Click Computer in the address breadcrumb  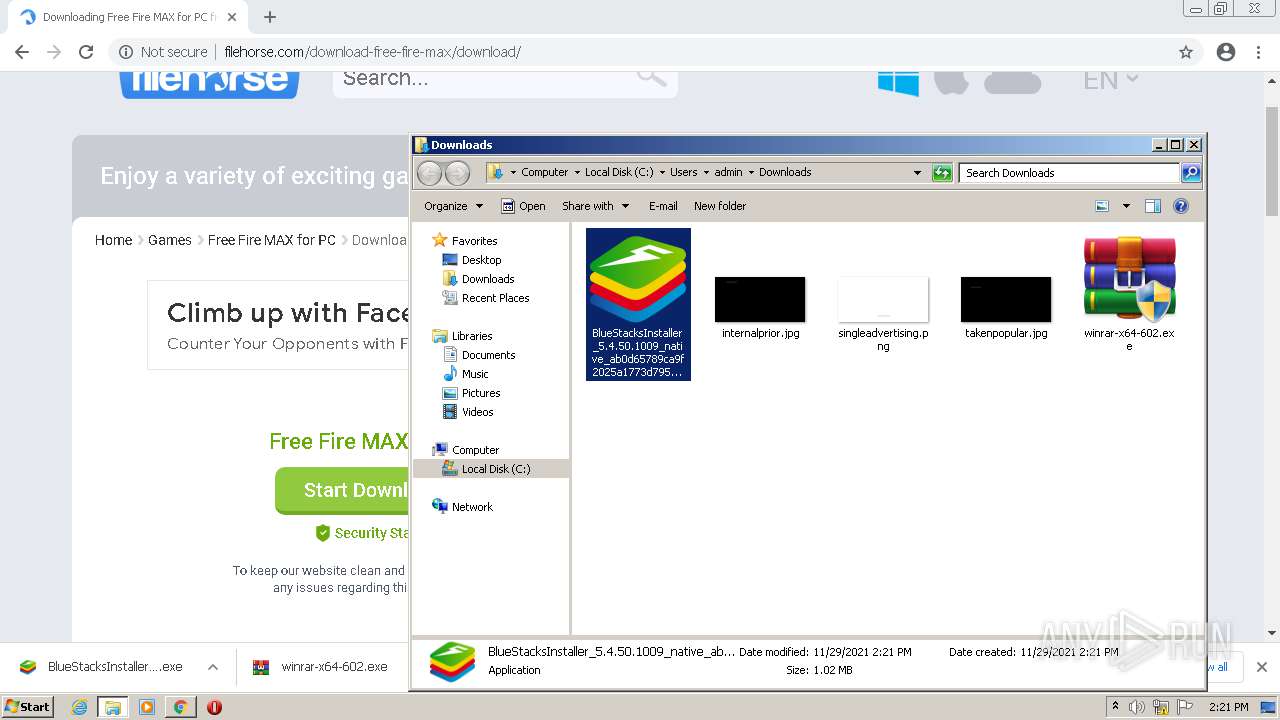[x=544, y=172]
